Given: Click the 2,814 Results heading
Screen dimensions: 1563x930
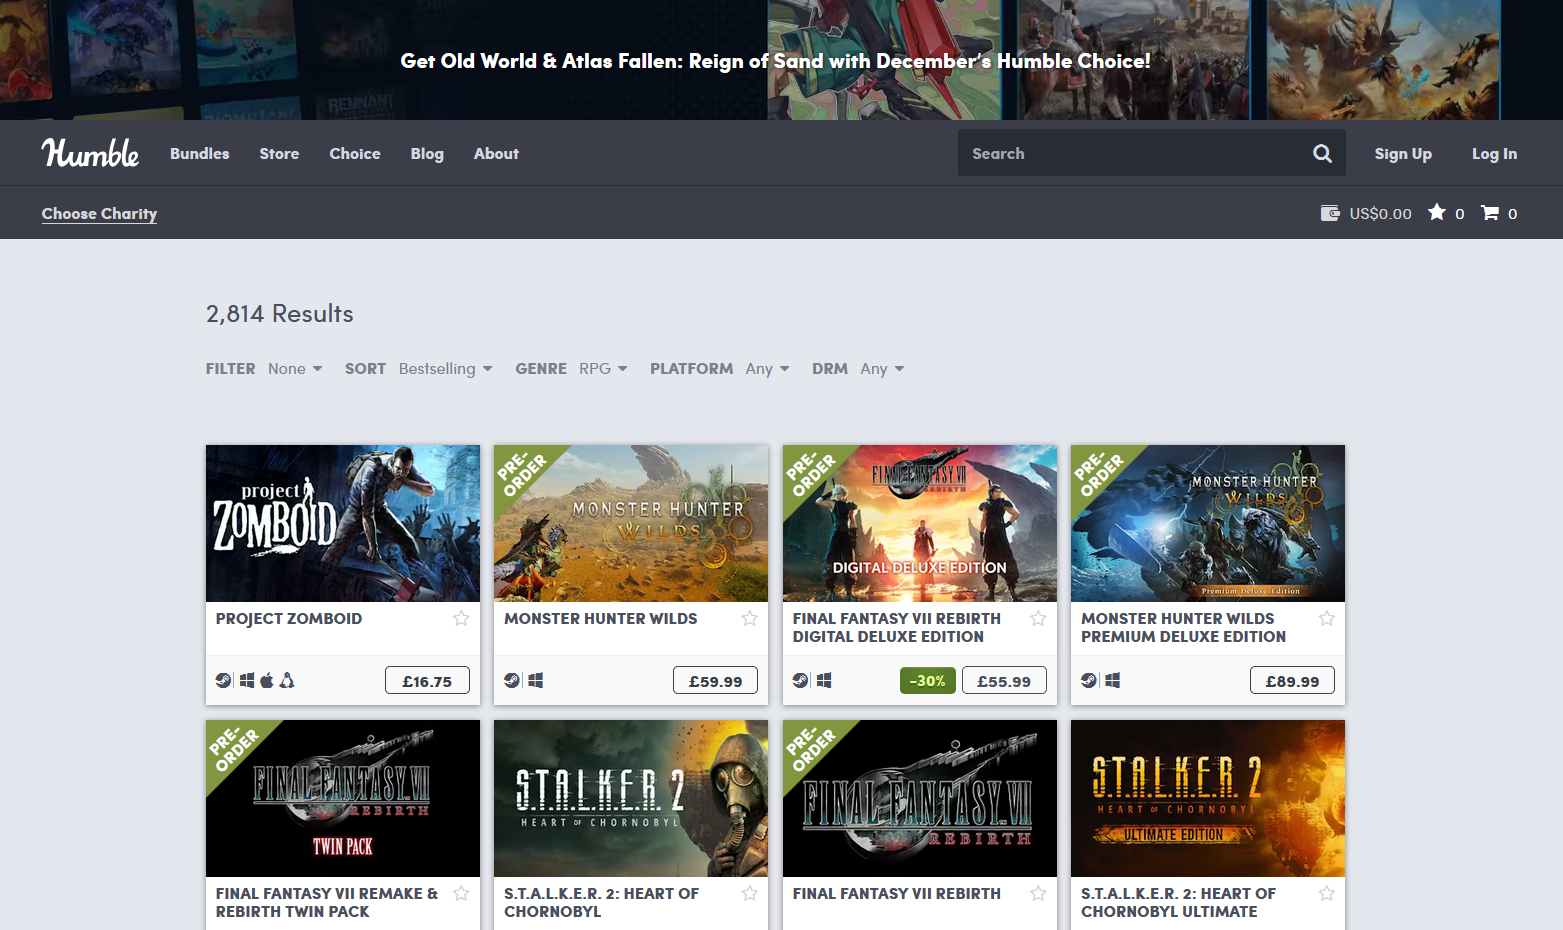Looking at the screenshot, I should (280, 313).
